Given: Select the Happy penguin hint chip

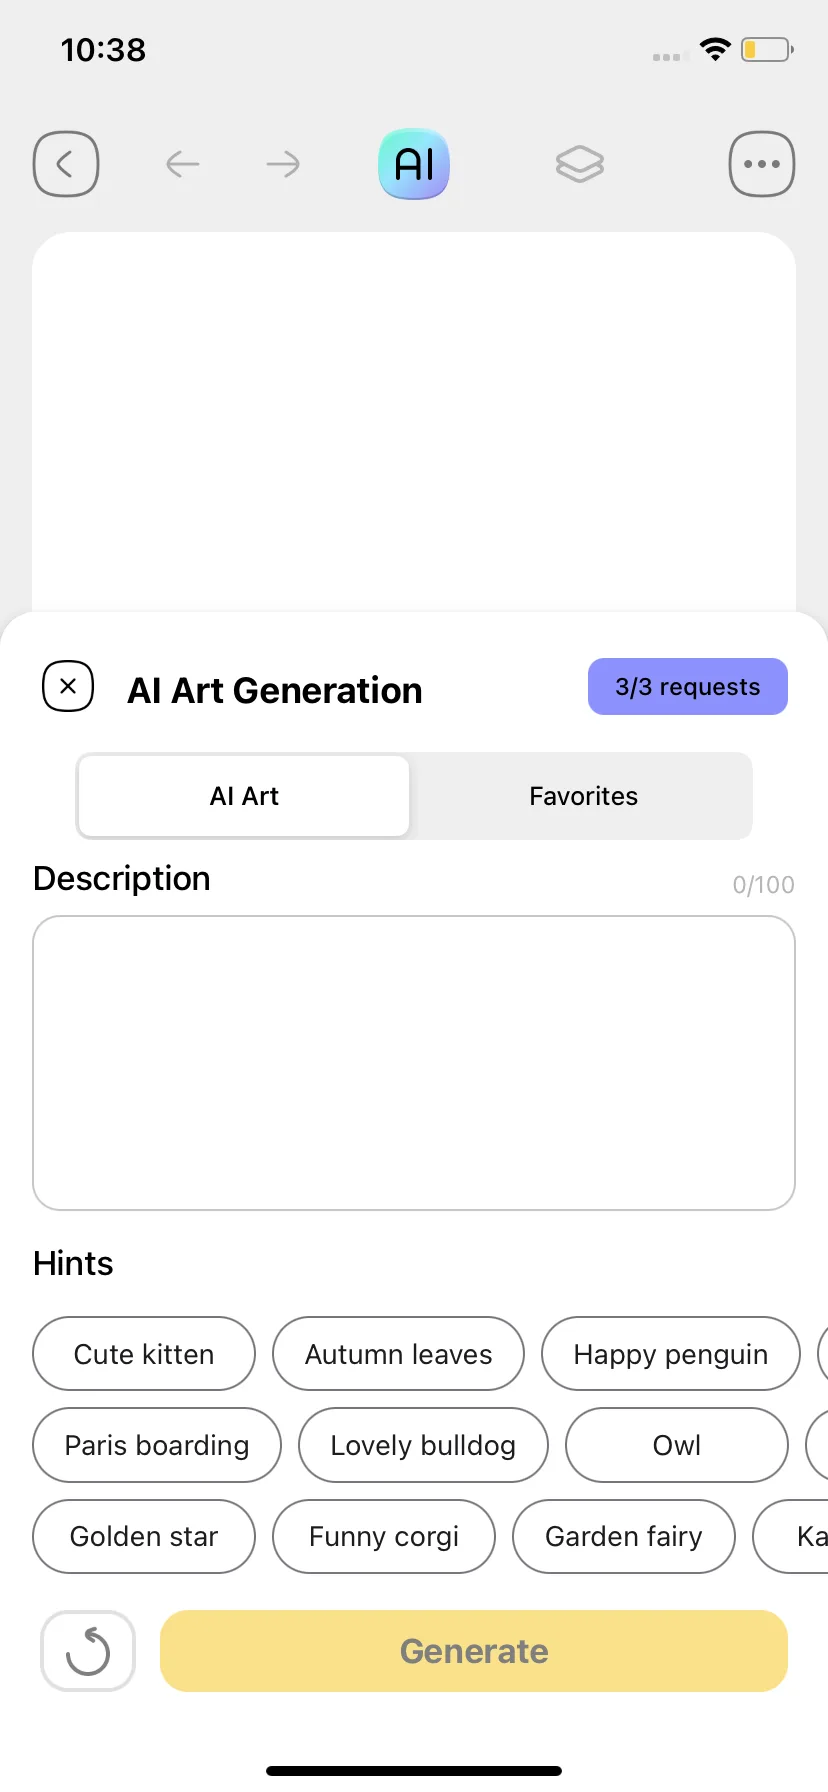Looking at the screenshot, I should [671, 1354].
